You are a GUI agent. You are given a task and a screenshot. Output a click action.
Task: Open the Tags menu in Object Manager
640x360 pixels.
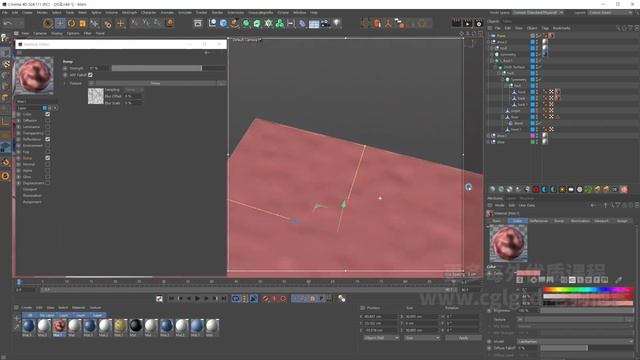coord(545,28)
